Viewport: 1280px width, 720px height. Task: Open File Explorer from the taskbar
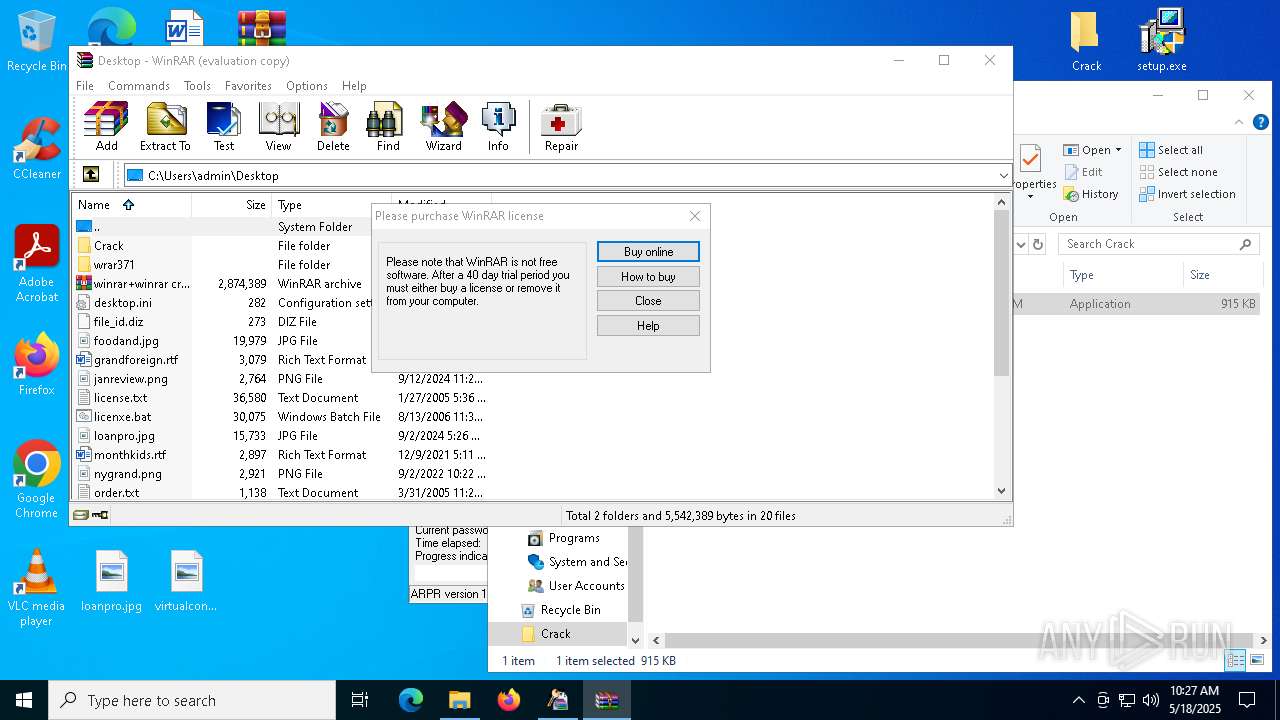tap(459, 700)
